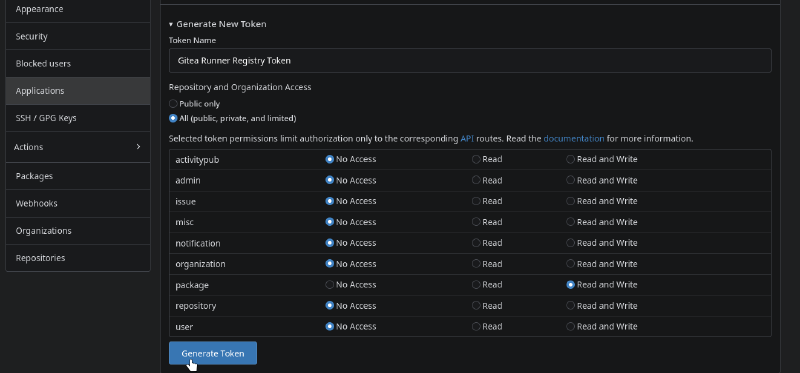Set admin to No Access
Screen dimensions: 800x373
[330, 180]
